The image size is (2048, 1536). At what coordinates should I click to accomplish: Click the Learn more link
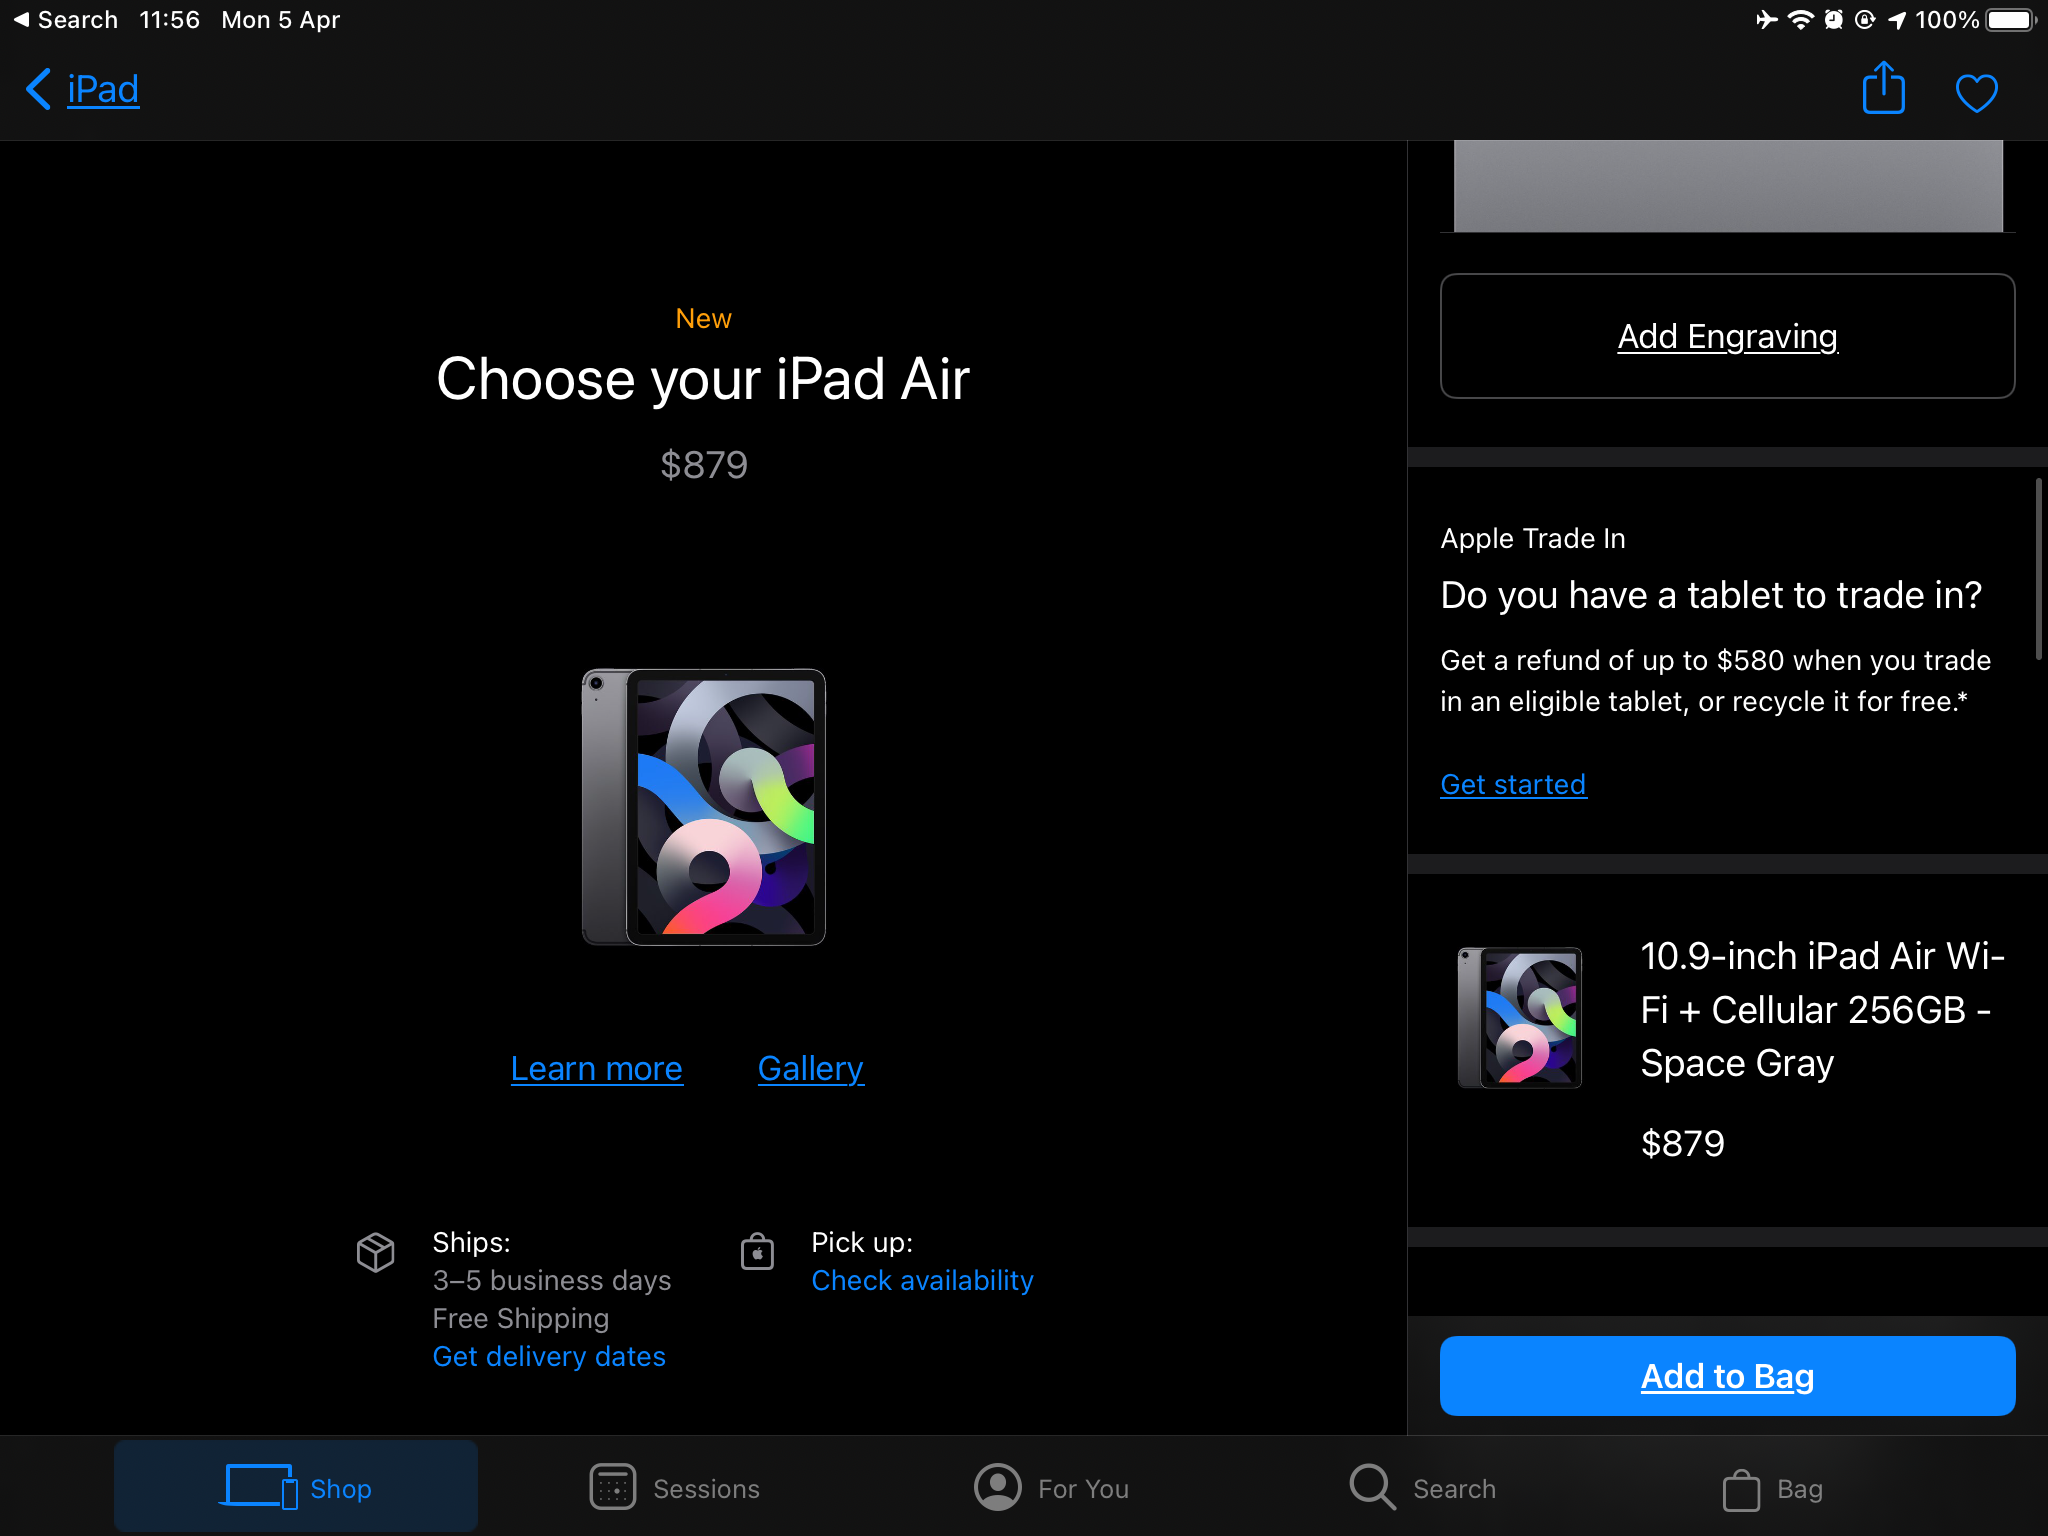click(596, 1068)
